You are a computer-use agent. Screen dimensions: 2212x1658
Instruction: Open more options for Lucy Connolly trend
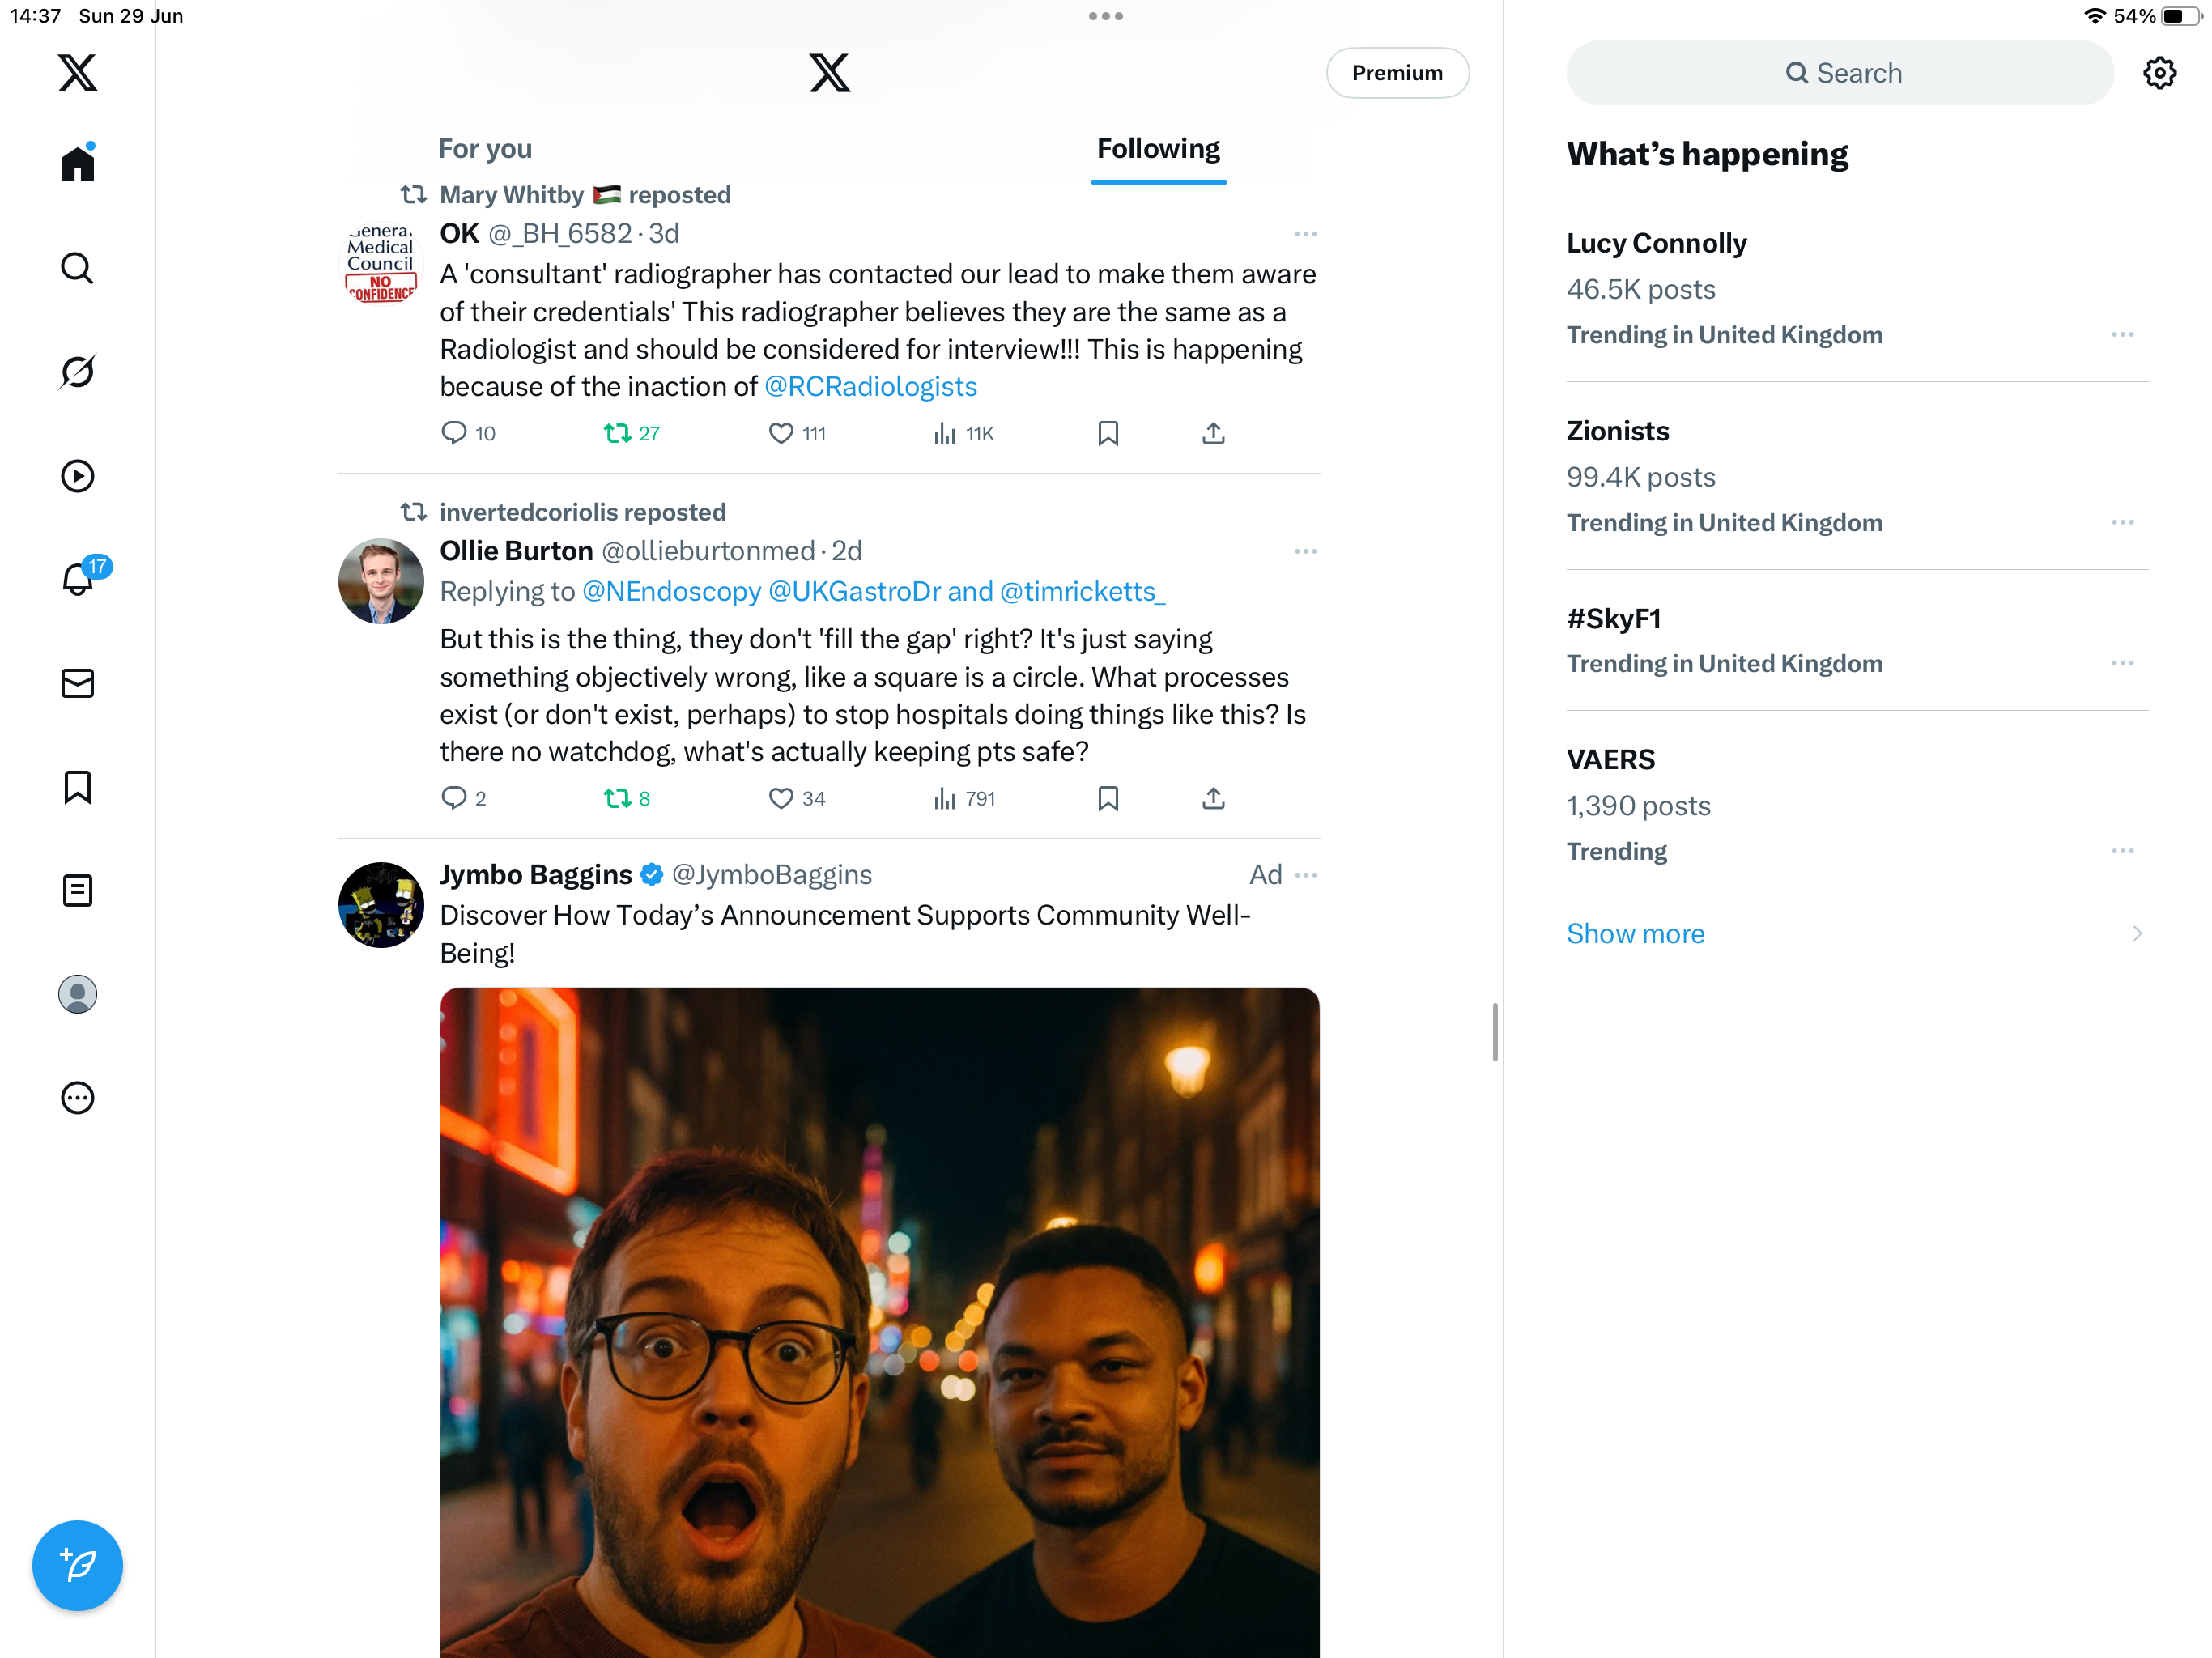tap(2122, 335)
